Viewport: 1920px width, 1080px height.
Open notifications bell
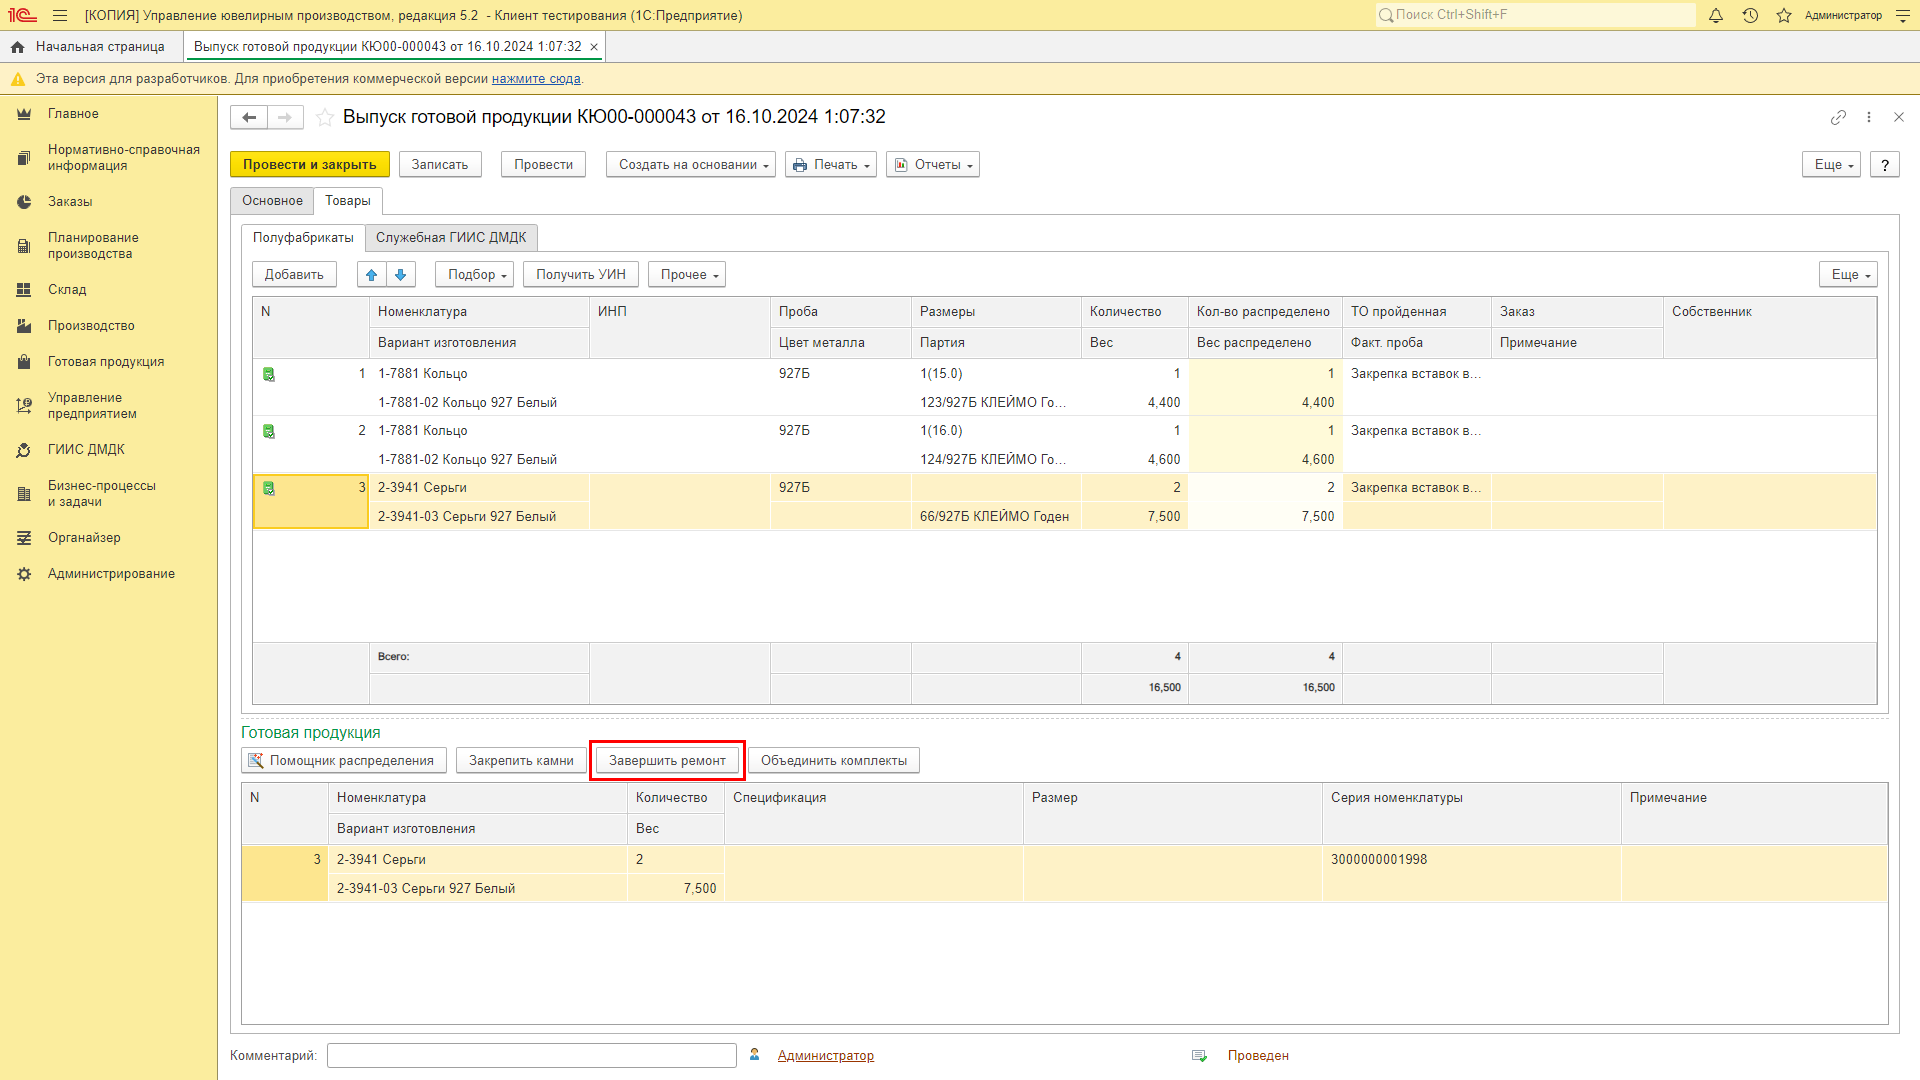point(1716,15)
